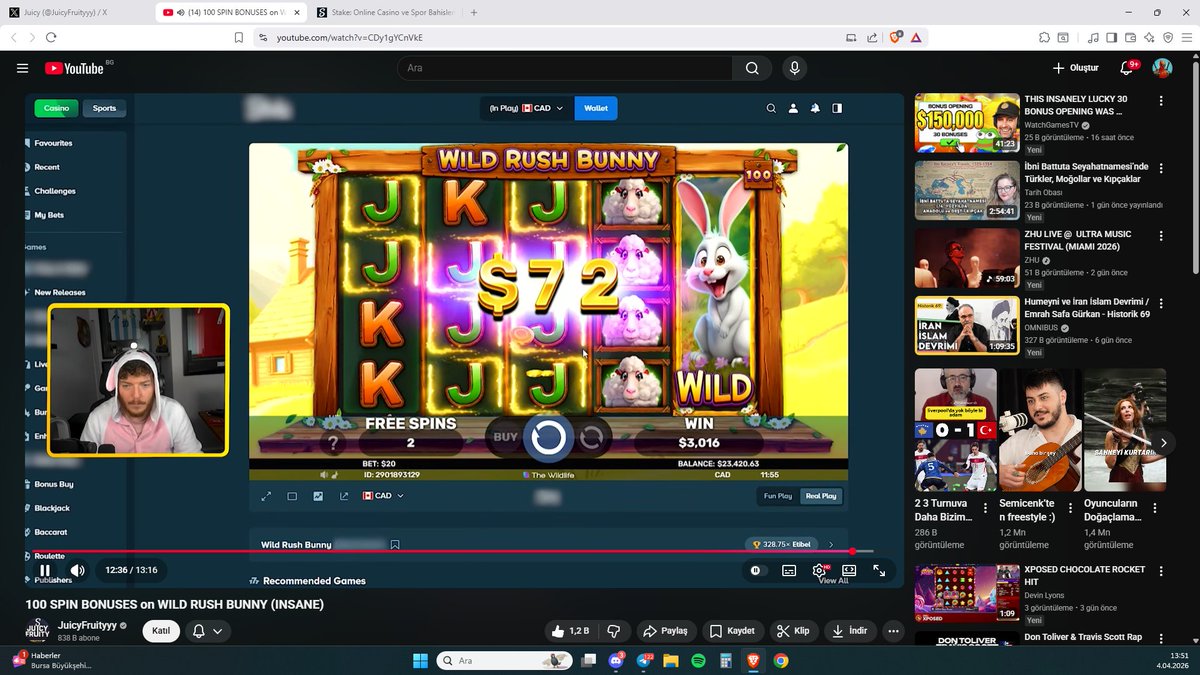1200x675 pixels.
Task: Go back with the browser back arrow
Action: tap(14, 37)
